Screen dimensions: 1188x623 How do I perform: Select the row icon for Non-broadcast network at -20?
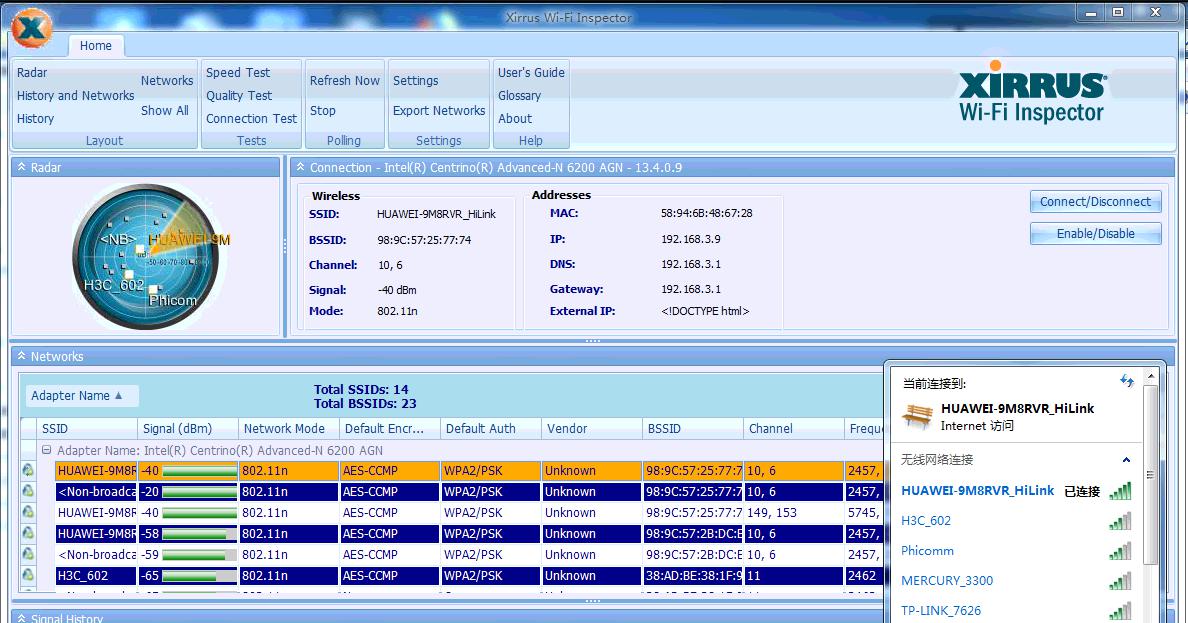pos(28,491)
